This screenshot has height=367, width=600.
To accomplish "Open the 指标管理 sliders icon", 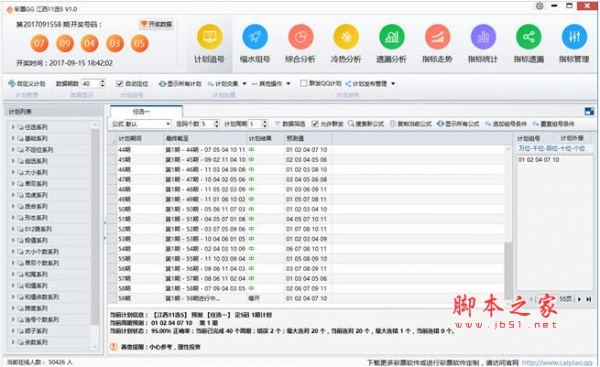I will (x=574, y=37).
